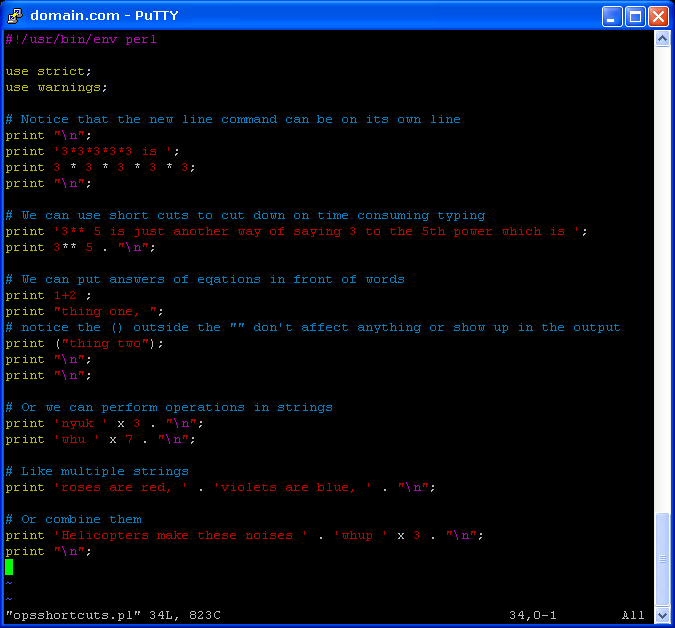Image resolution: width=675 pixels, height=628 pixels.
Task: Click the PuTTY icon in title bar
Action: coord(15,15)
